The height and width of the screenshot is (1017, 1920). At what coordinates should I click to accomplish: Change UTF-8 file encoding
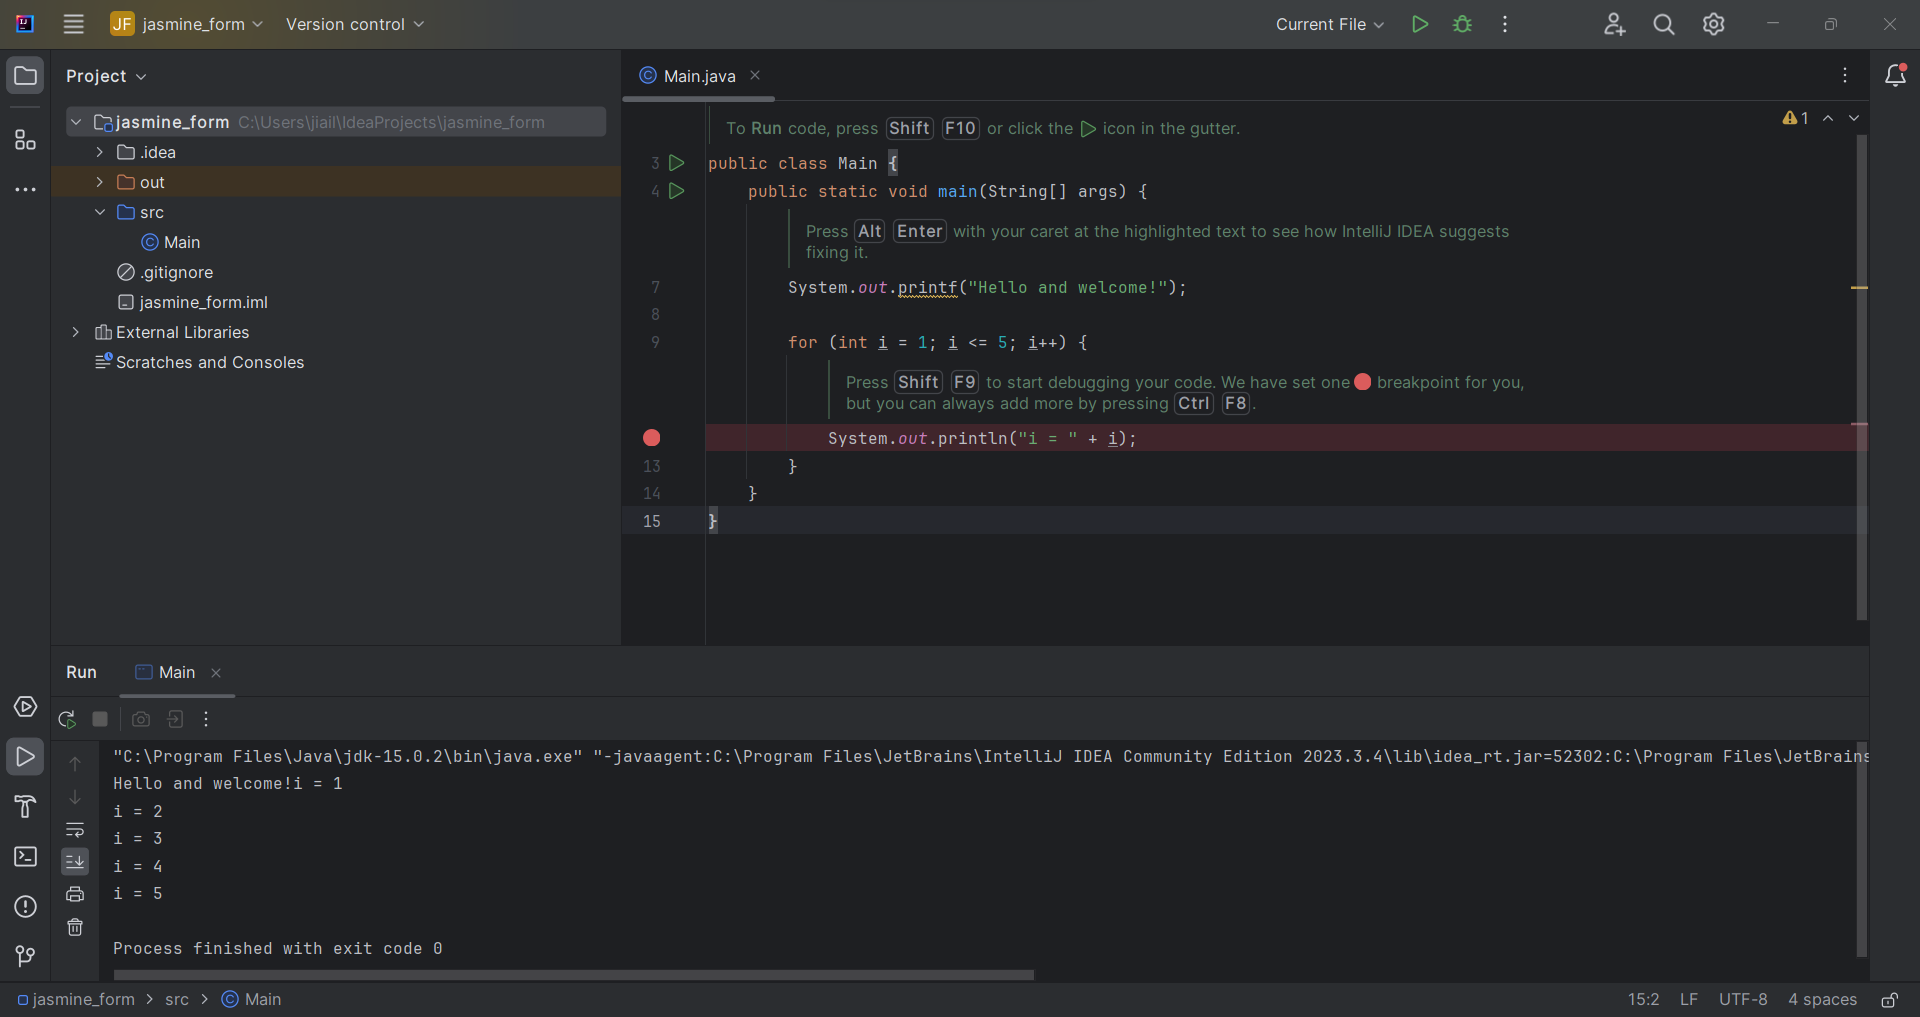point(1743,1000)
